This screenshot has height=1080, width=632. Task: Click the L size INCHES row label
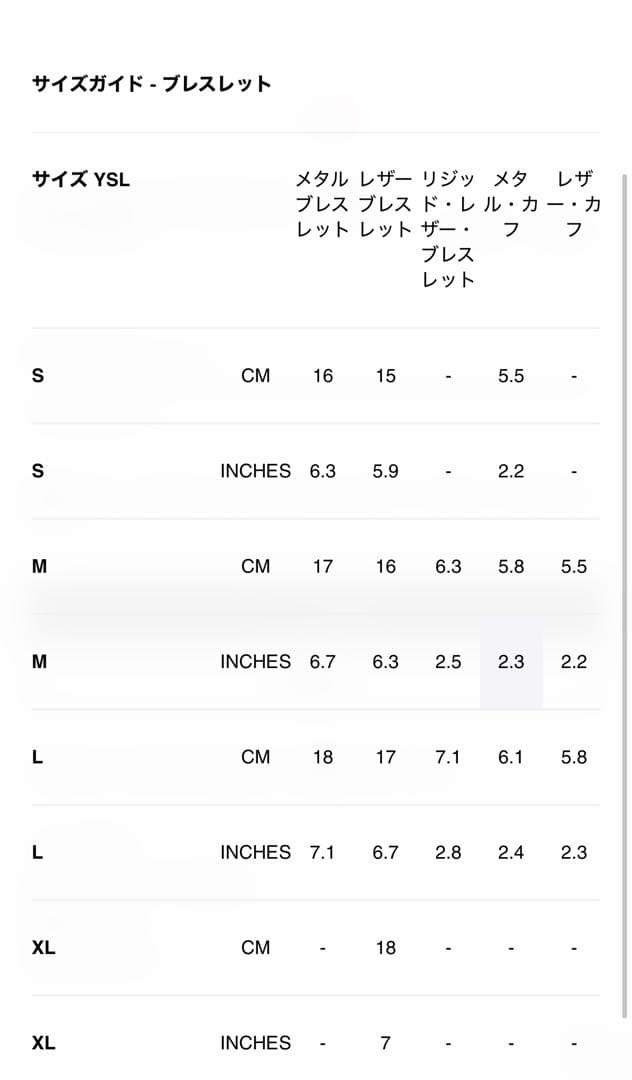[x=37, y=853]
